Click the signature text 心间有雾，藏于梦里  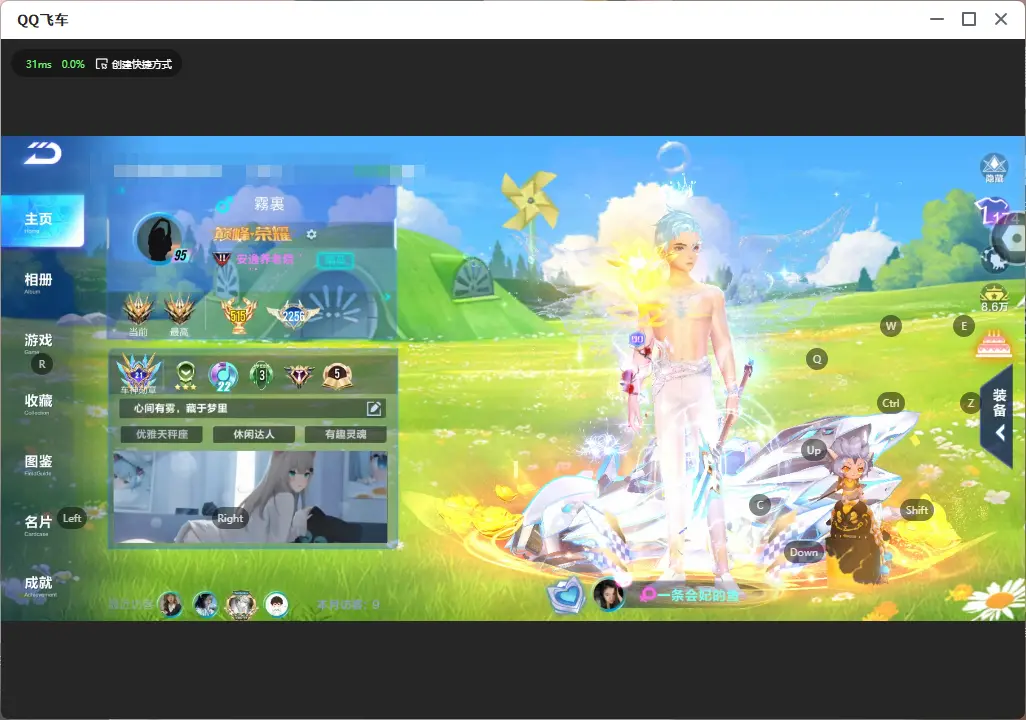(x=181, y=408)
